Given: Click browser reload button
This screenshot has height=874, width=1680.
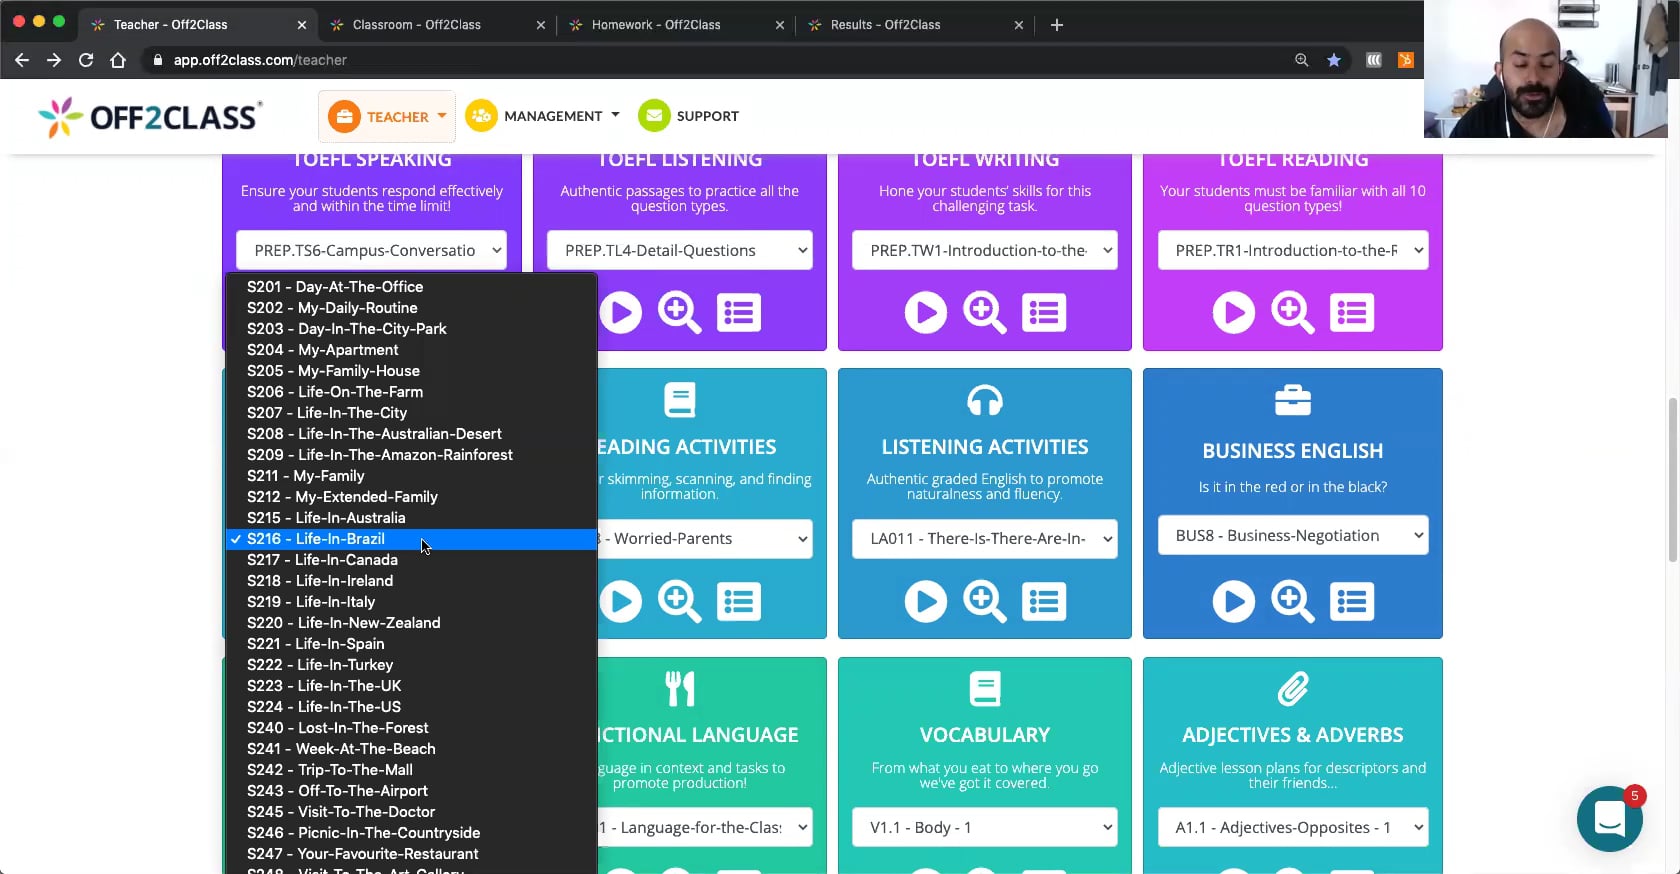Looking at the screenshot, I should (x=86, y=60).
